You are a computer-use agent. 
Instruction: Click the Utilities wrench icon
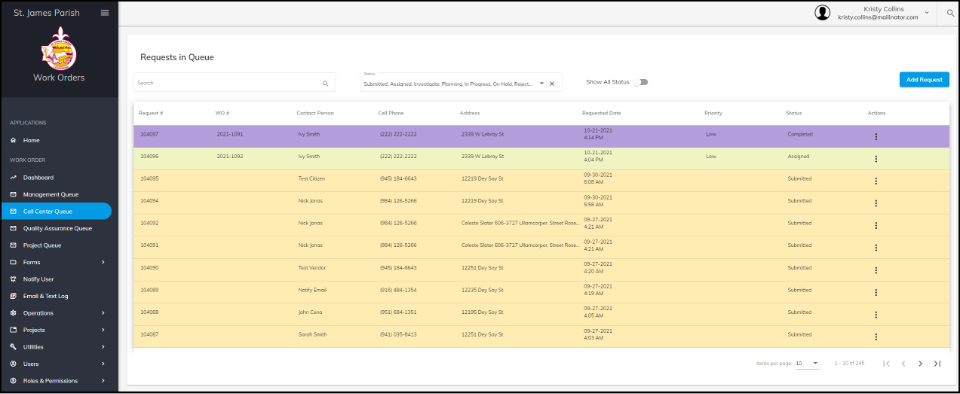(x=13, y=347)
